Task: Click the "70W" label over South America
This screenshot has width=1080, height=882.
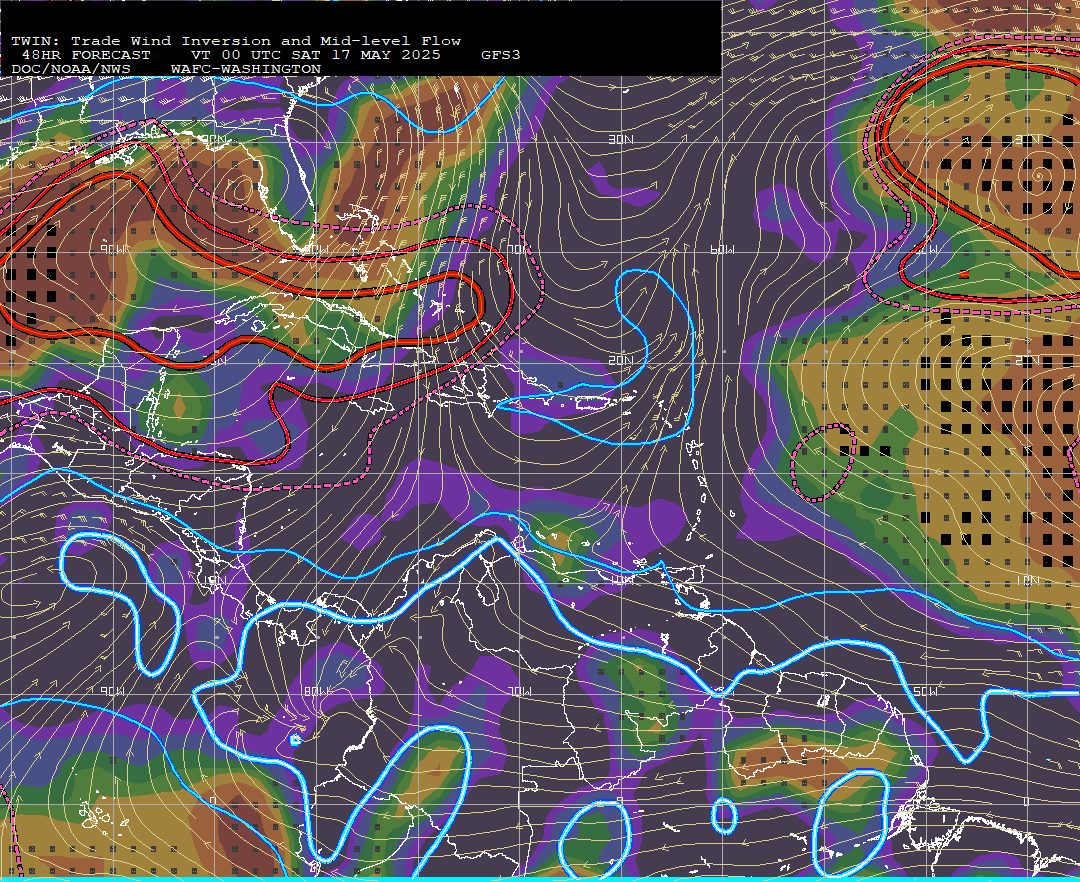Action: click(519, 691)
